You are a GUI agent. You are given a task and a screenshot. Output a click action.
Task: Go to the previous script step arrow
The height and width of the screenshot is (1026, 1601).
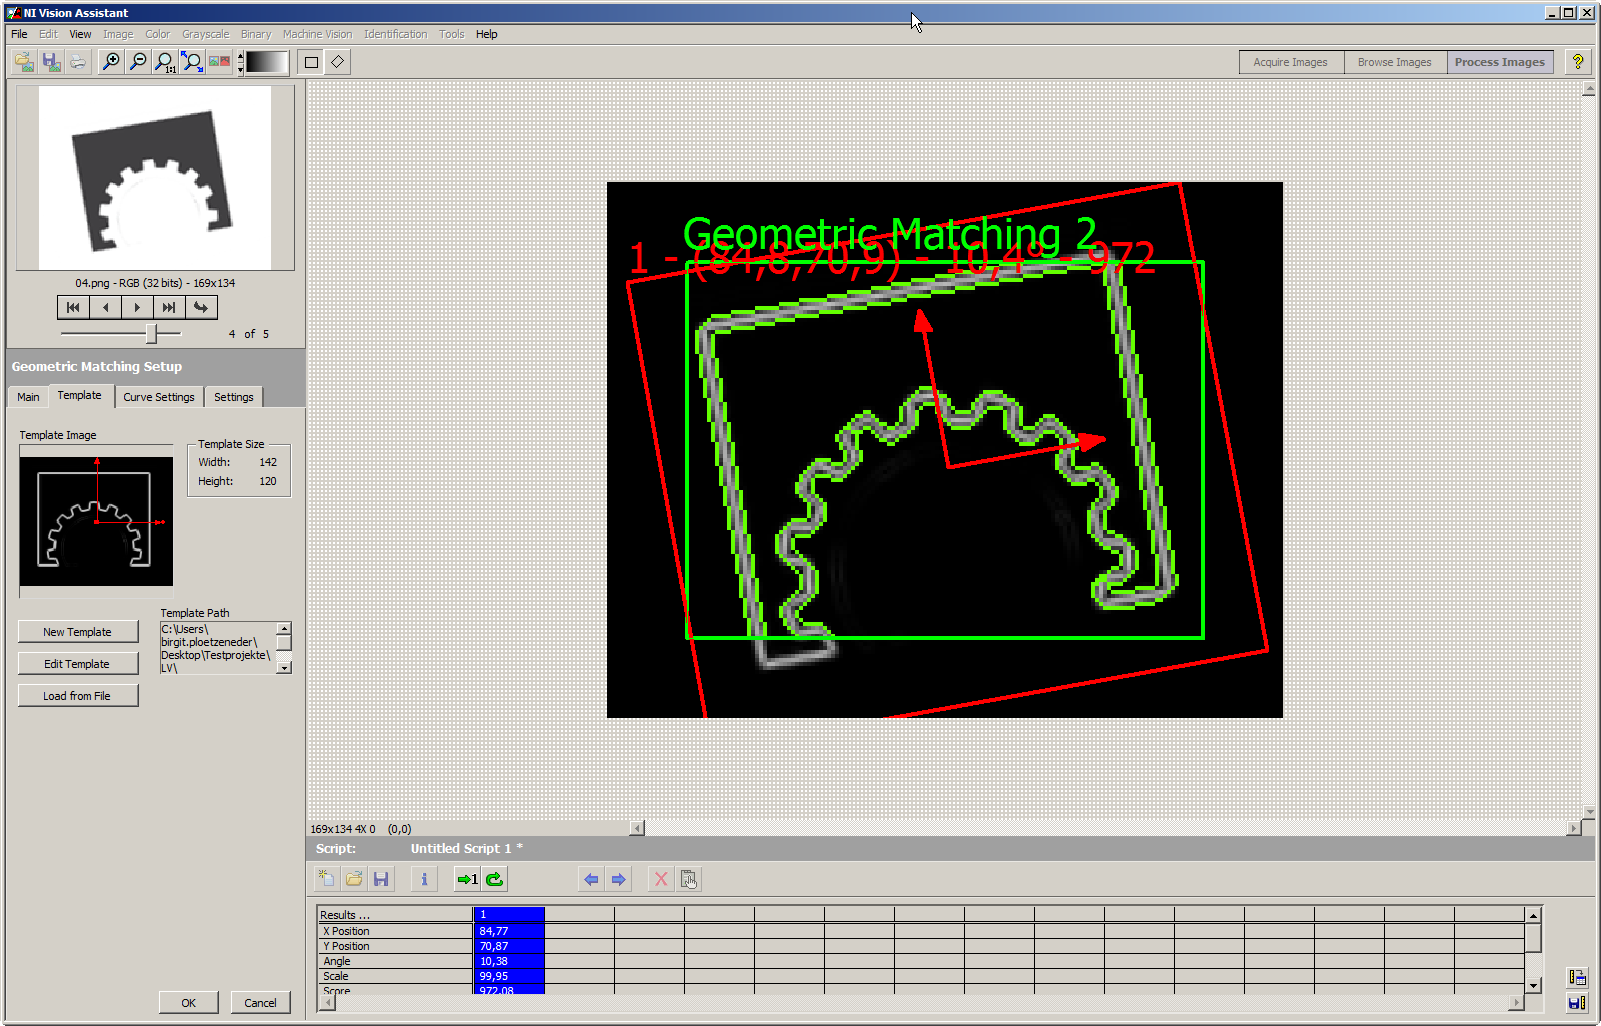(591, 879)
